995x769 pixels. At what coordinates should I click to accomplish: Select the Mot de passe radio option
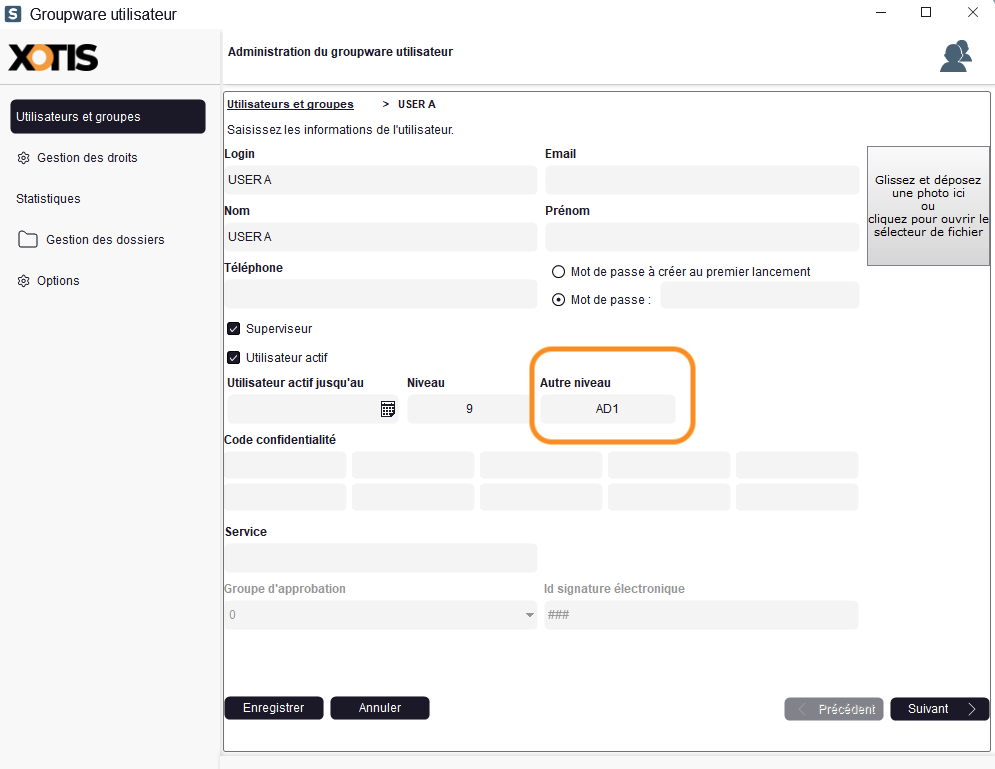559,300
